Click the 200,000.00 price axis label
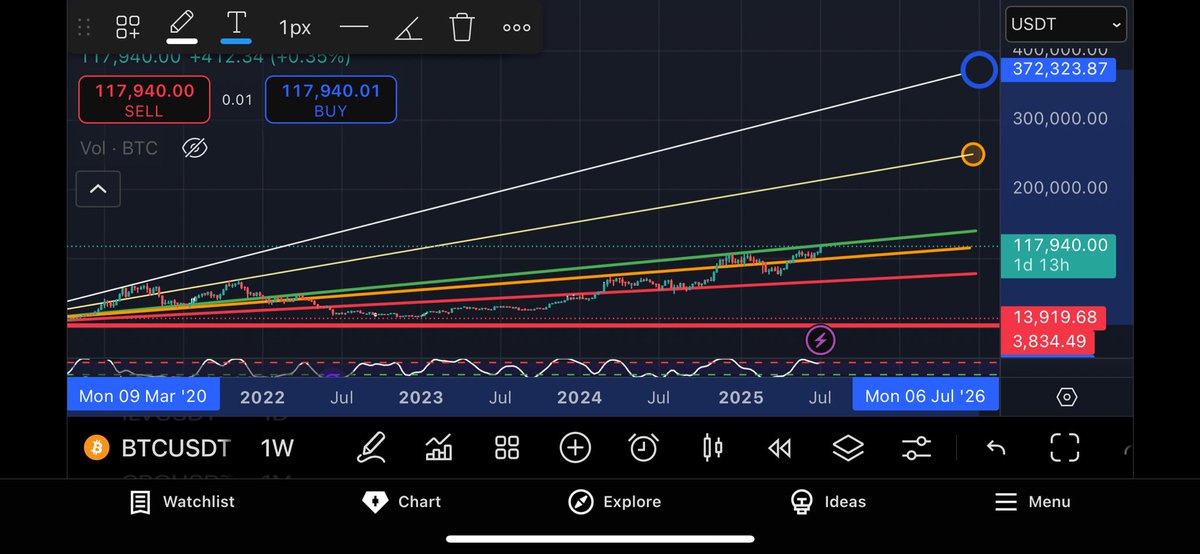 [1060, 187]
